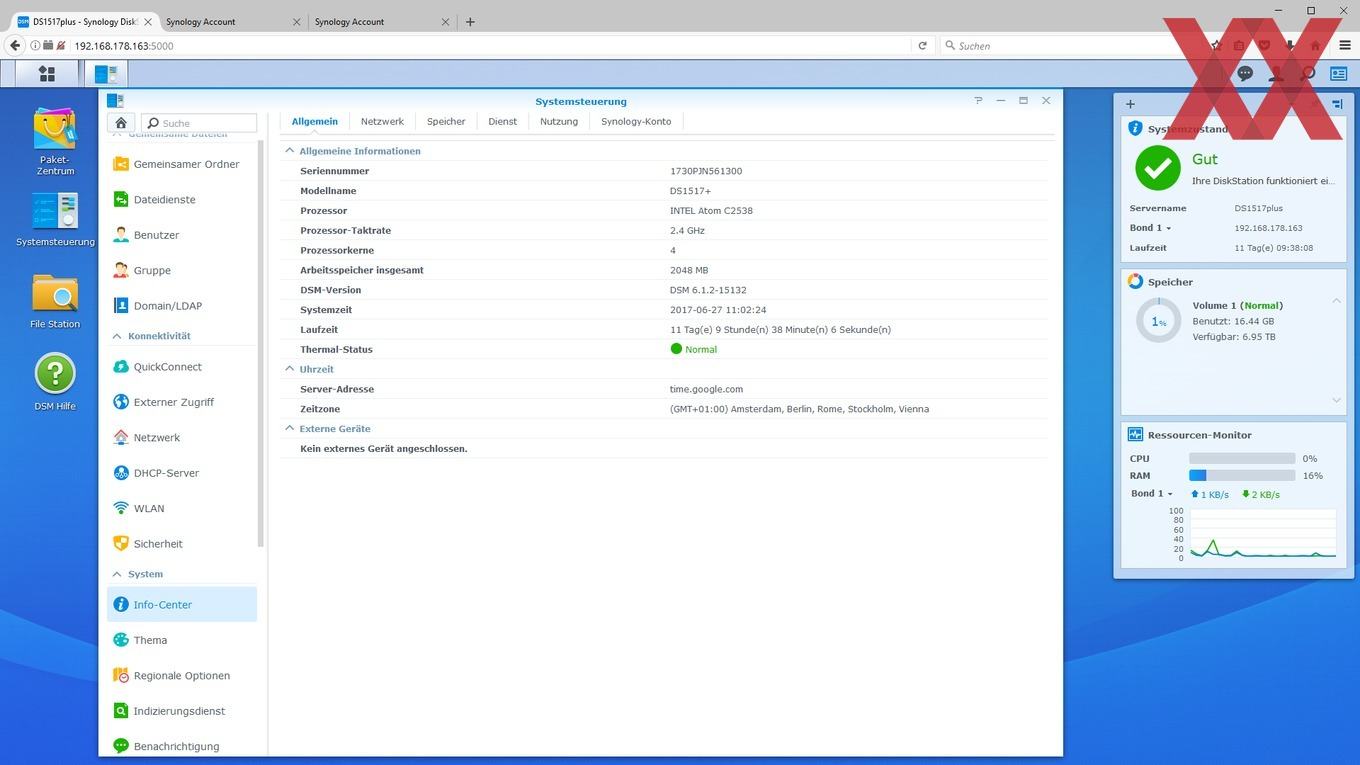
Task: Click browser back button
Action: pyautogui.click(x=15, y=45)
